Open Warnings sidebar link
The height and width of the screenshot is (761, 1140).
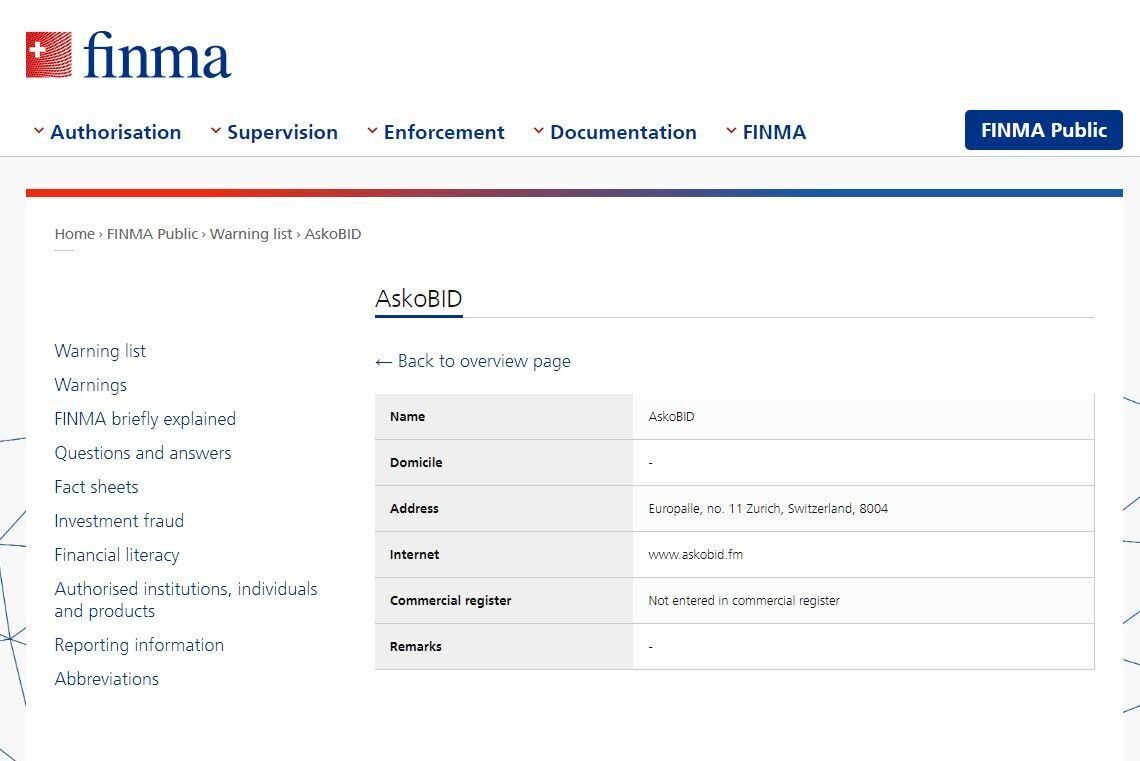point(91,385)
